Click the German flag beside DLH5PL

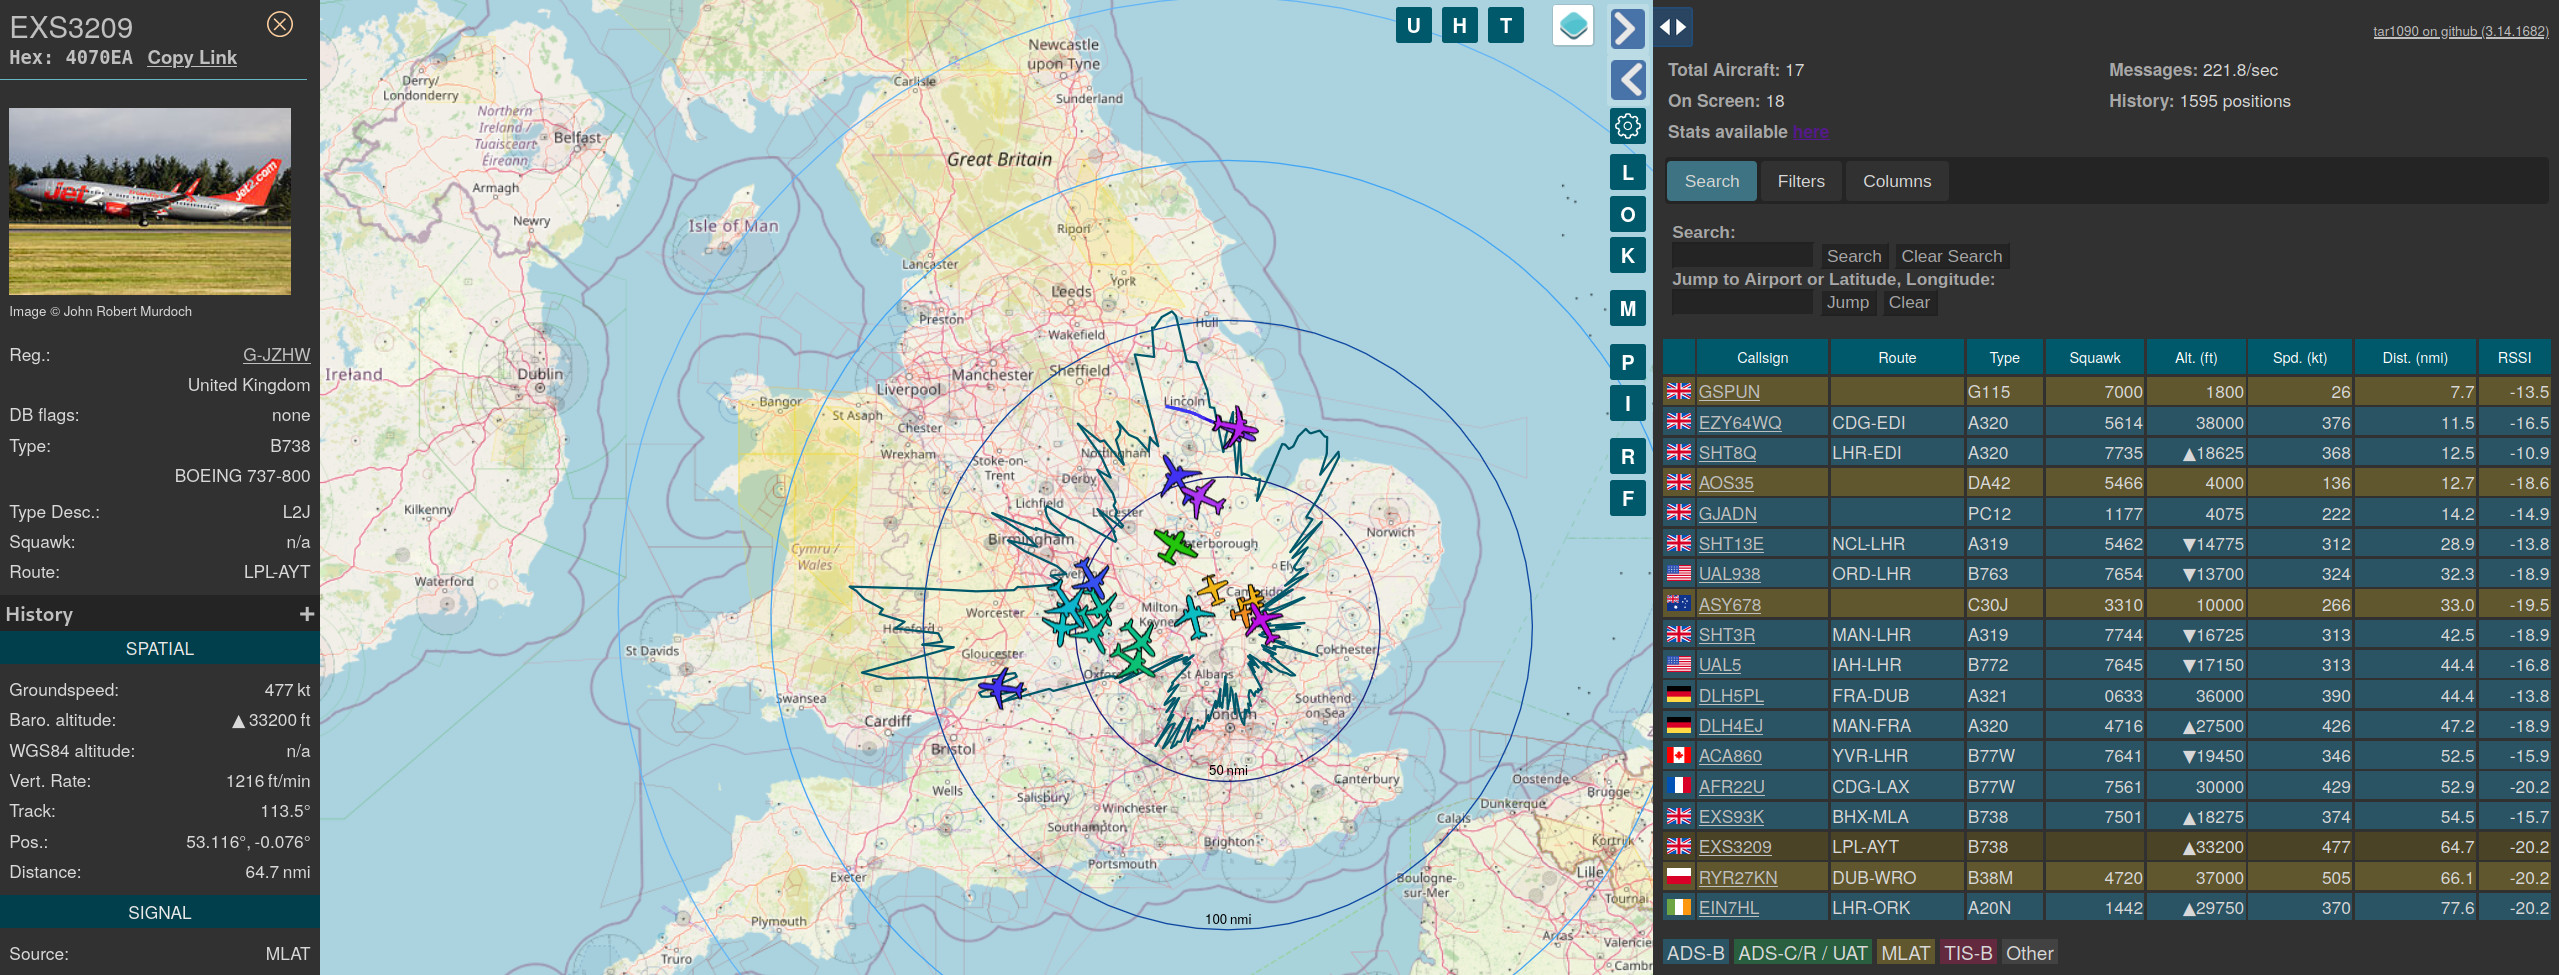1679,694
